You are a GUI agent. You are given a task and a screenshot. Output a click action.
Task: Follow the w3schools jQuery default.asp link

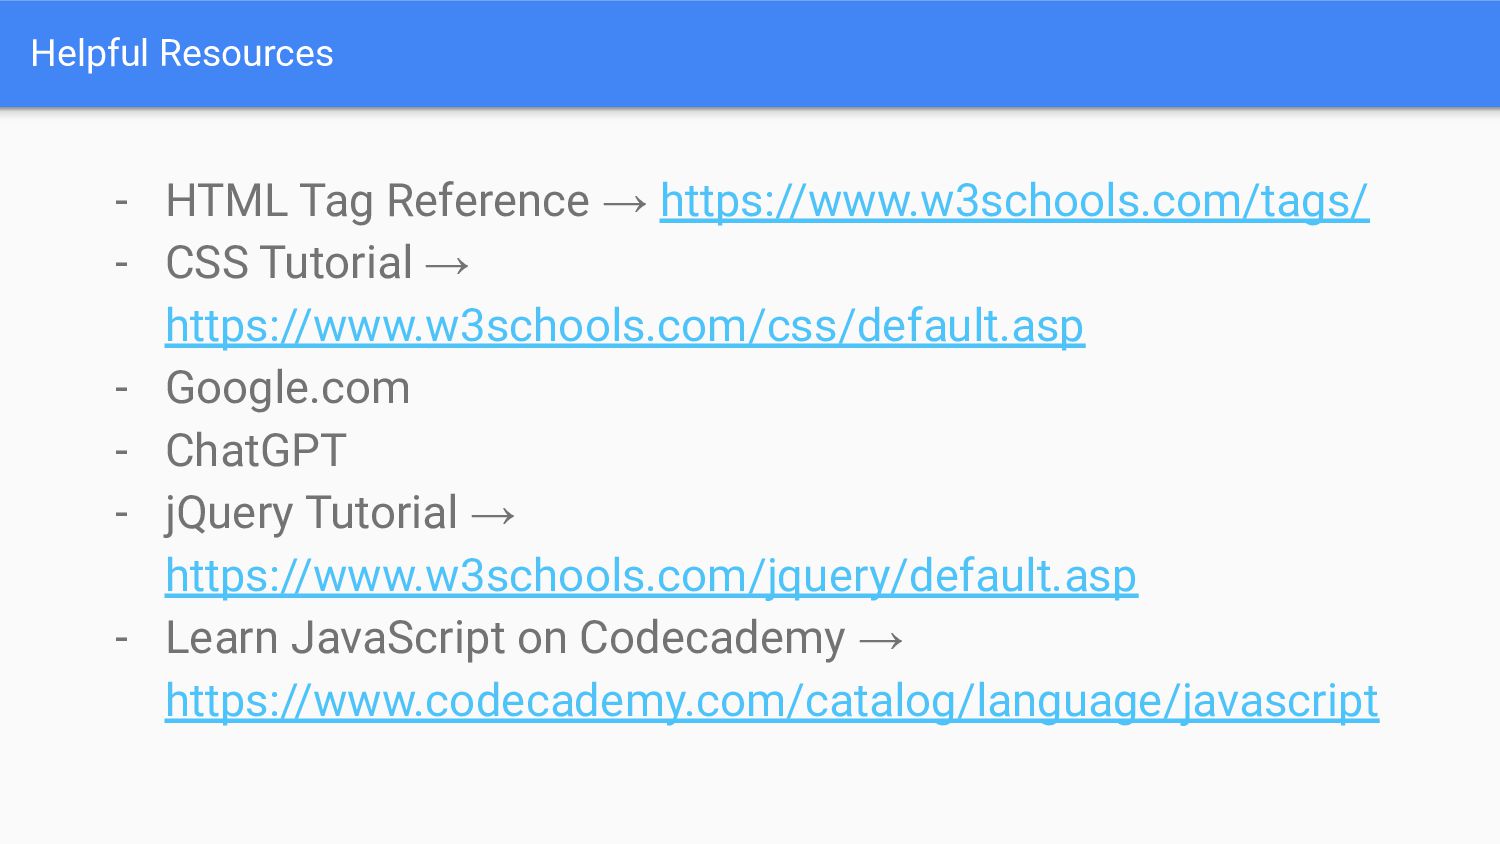(651, 576)
